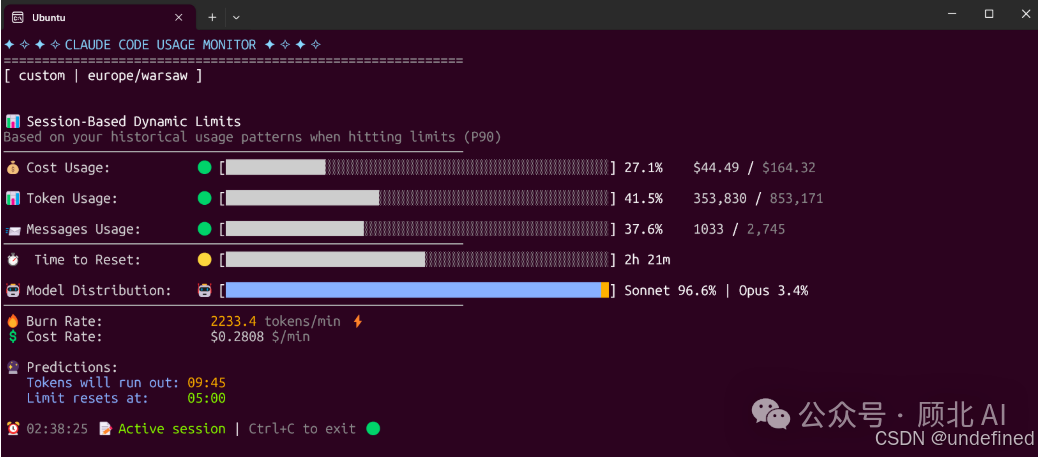The width and height of the screenshot is (1039, 457).
Task: Click the 27.1% cost percentage
Action: tap(643, 168)
